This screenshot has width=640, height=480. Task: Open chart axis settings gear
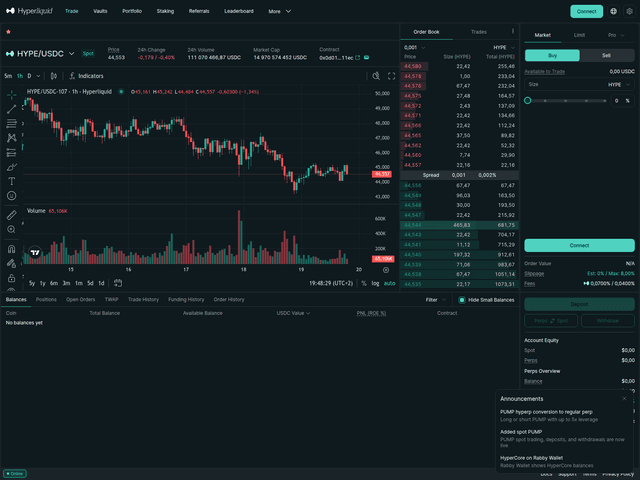tap(386, 270)
